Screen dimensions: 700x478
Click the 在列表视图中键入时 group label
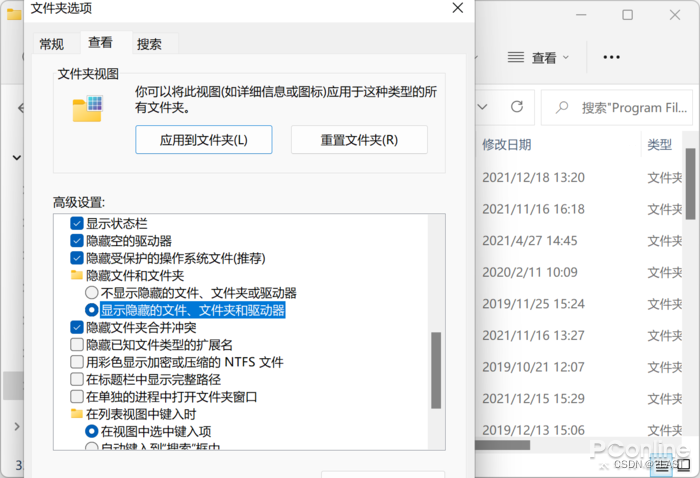click(141, 414)
